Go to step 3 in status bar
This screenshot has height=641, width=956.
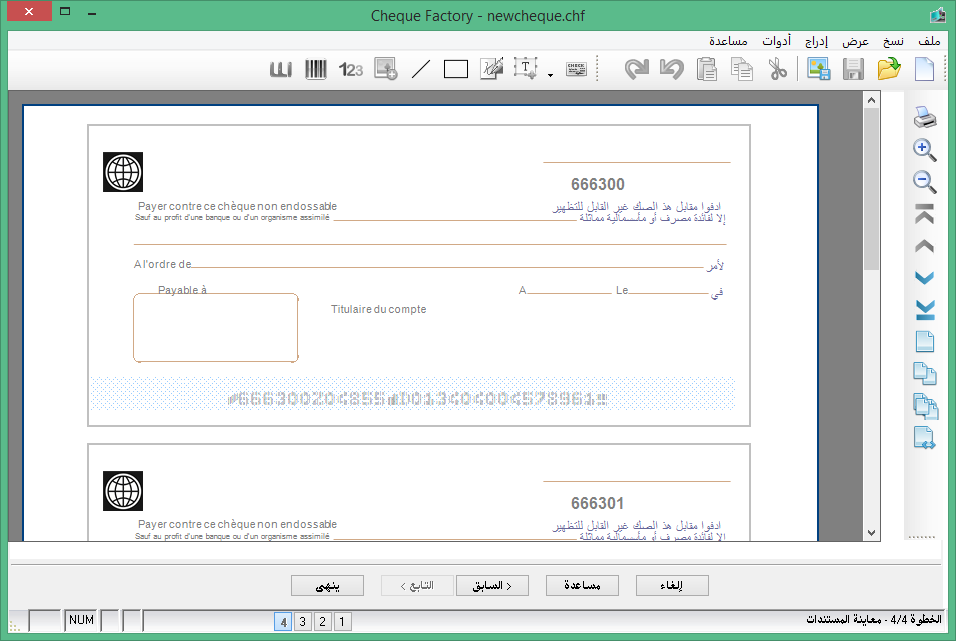tap(302, 621)
